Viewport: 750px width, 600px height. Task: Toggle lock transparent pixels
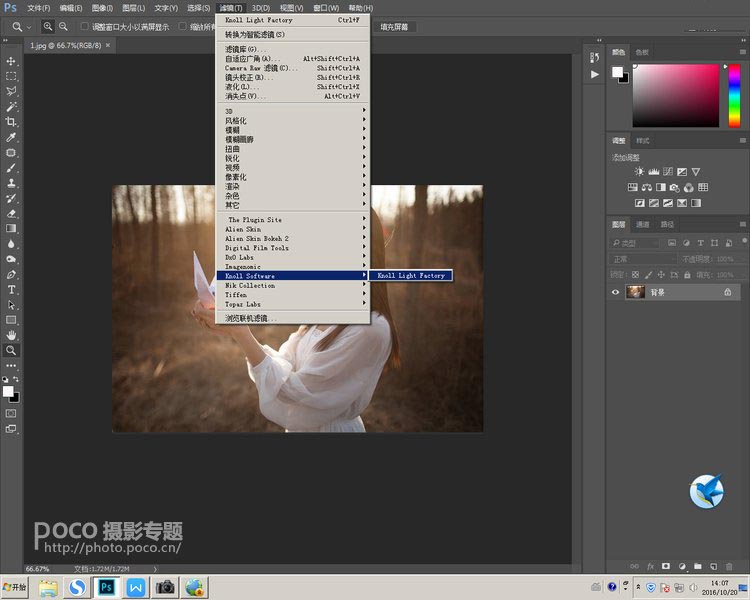pos(635,275)
